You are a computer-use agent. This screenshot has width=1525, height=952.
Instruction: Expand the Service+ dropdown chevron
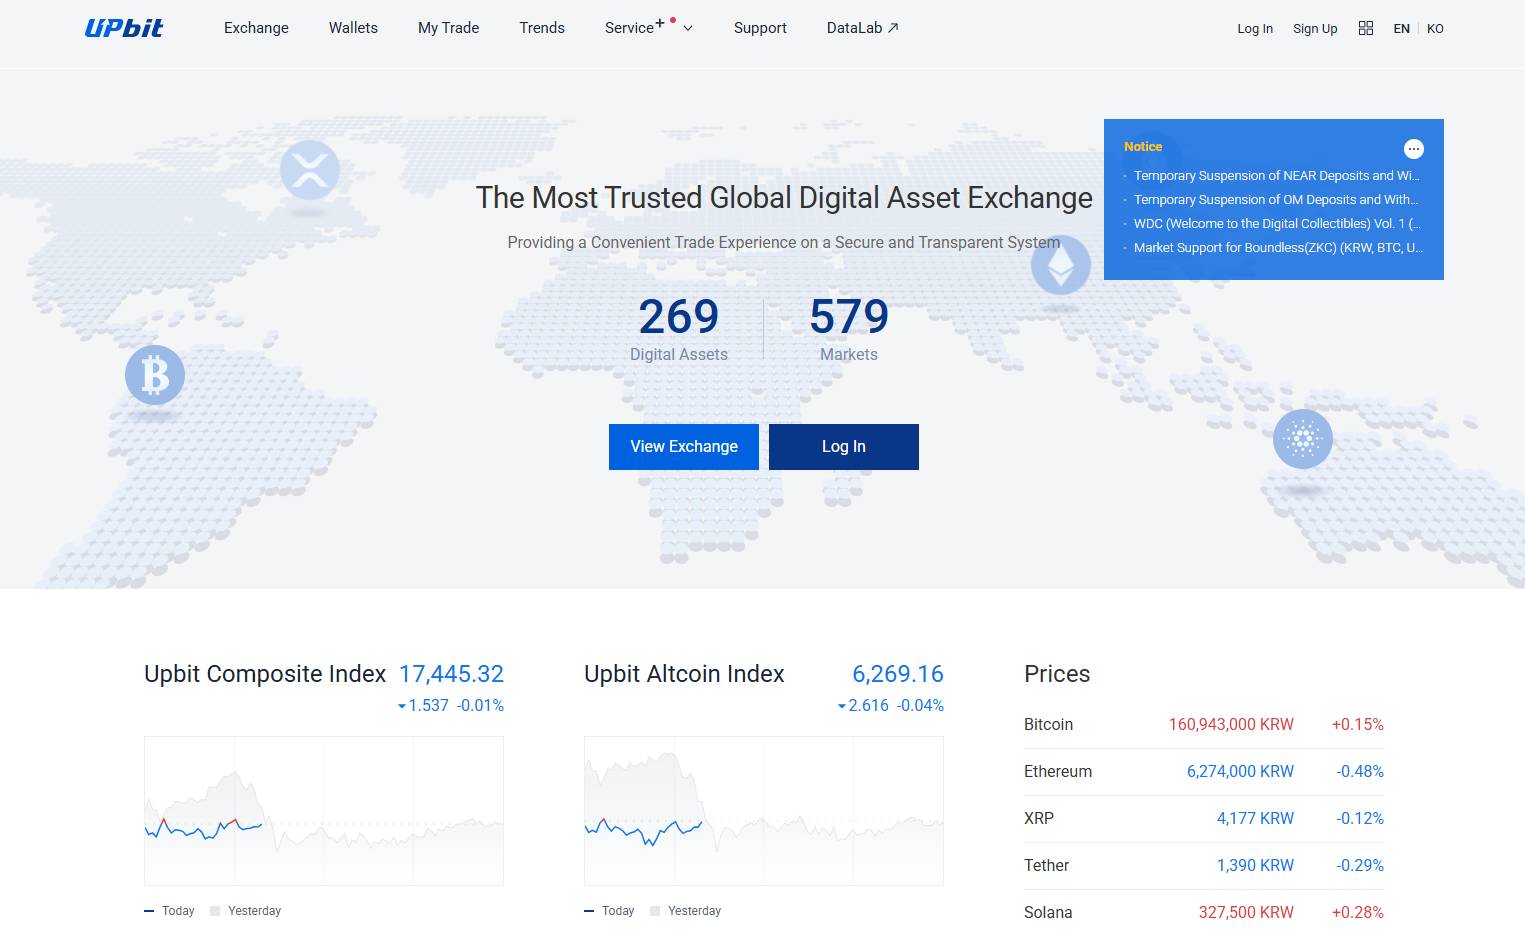pyautogui.click(x=688, y=29)
